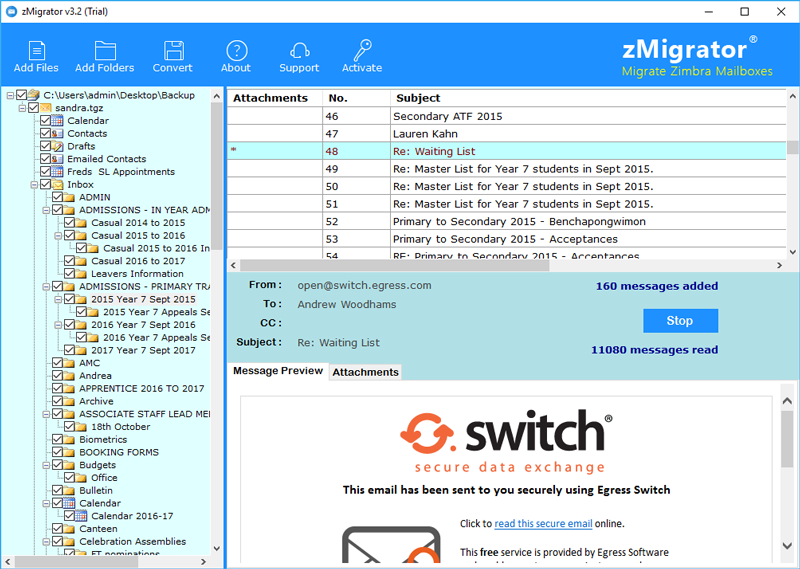
Task: Click the AMC folder icon
Action: 69,363
